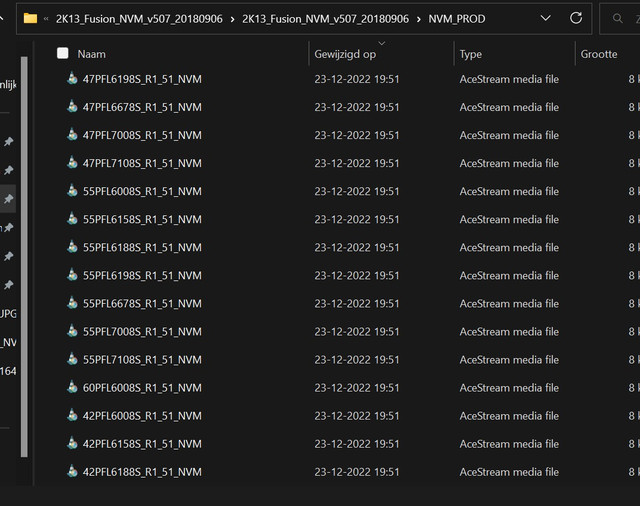Image resolution: width=640 pixels, height=506 pixels.
Task: Sort files by Gewijzigd op column
Action: tap(345, 54)
